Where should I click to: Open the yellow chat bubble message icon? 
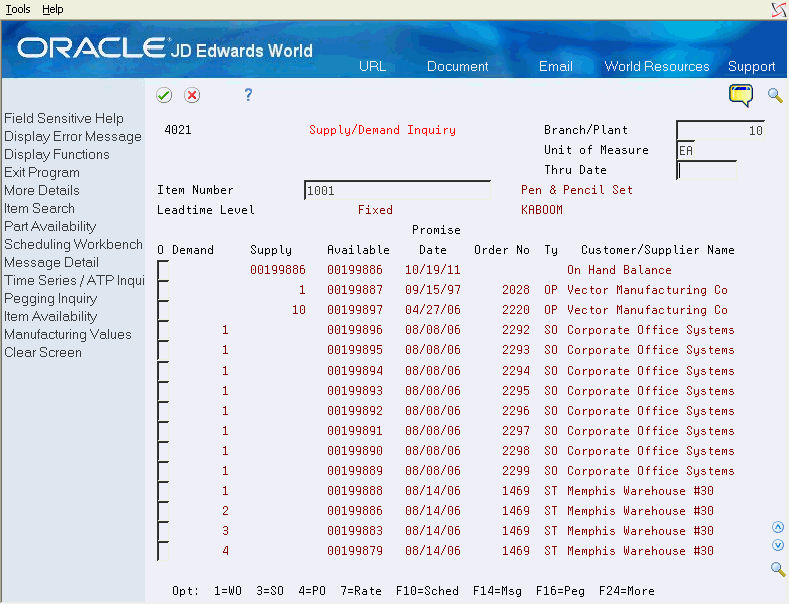(741, 96)
